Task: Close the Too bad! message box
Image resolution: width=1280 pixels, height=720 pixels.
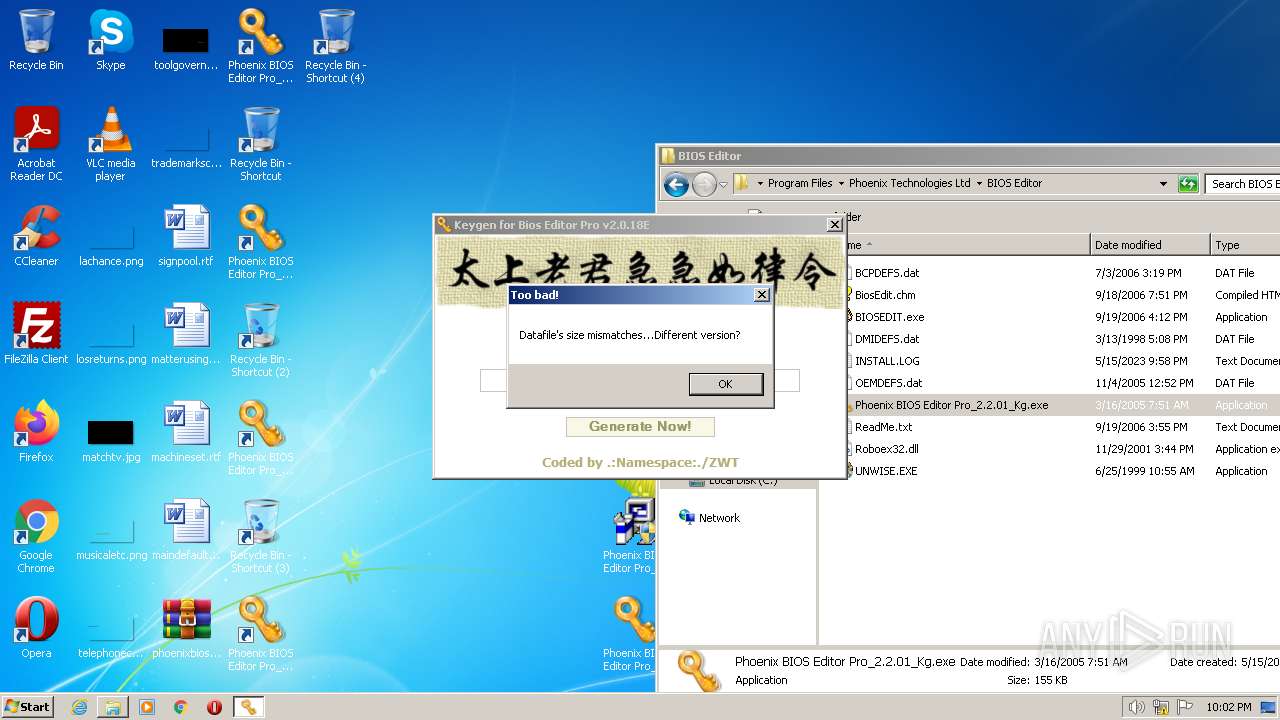Action: pos(761,295)
